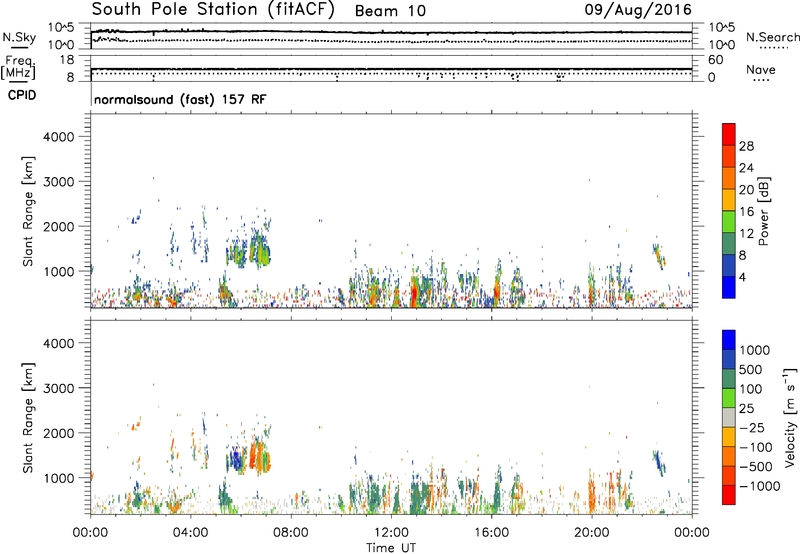The height and width of the screenshot is (554, 800).
Task: Click the 'normalsound (fast) 157 RF' text
Action: (x=180, y=99)
